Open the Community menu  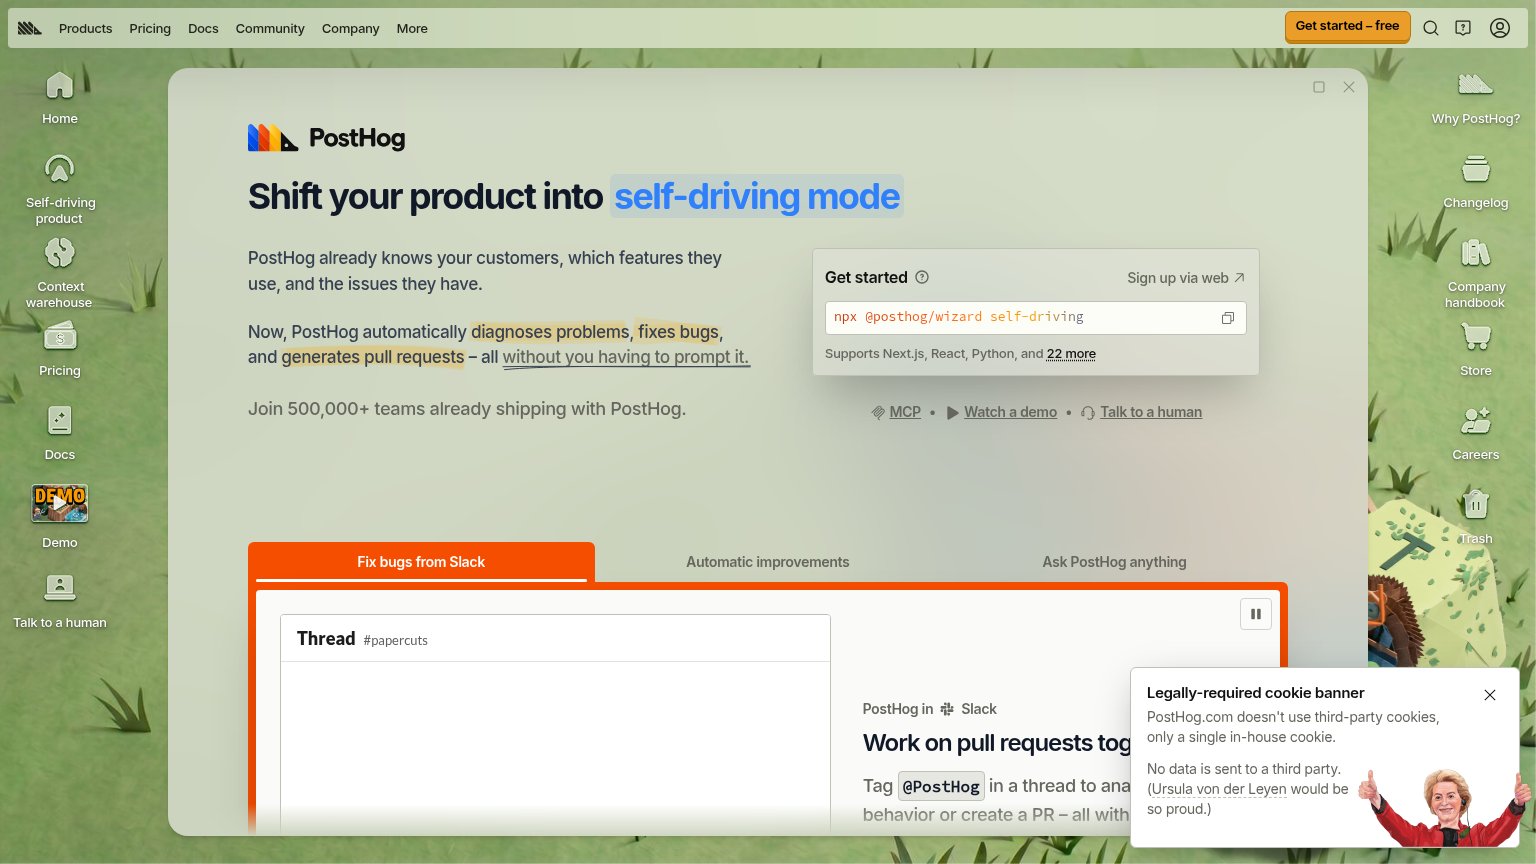pyautogui.click(x=270, y=28)
